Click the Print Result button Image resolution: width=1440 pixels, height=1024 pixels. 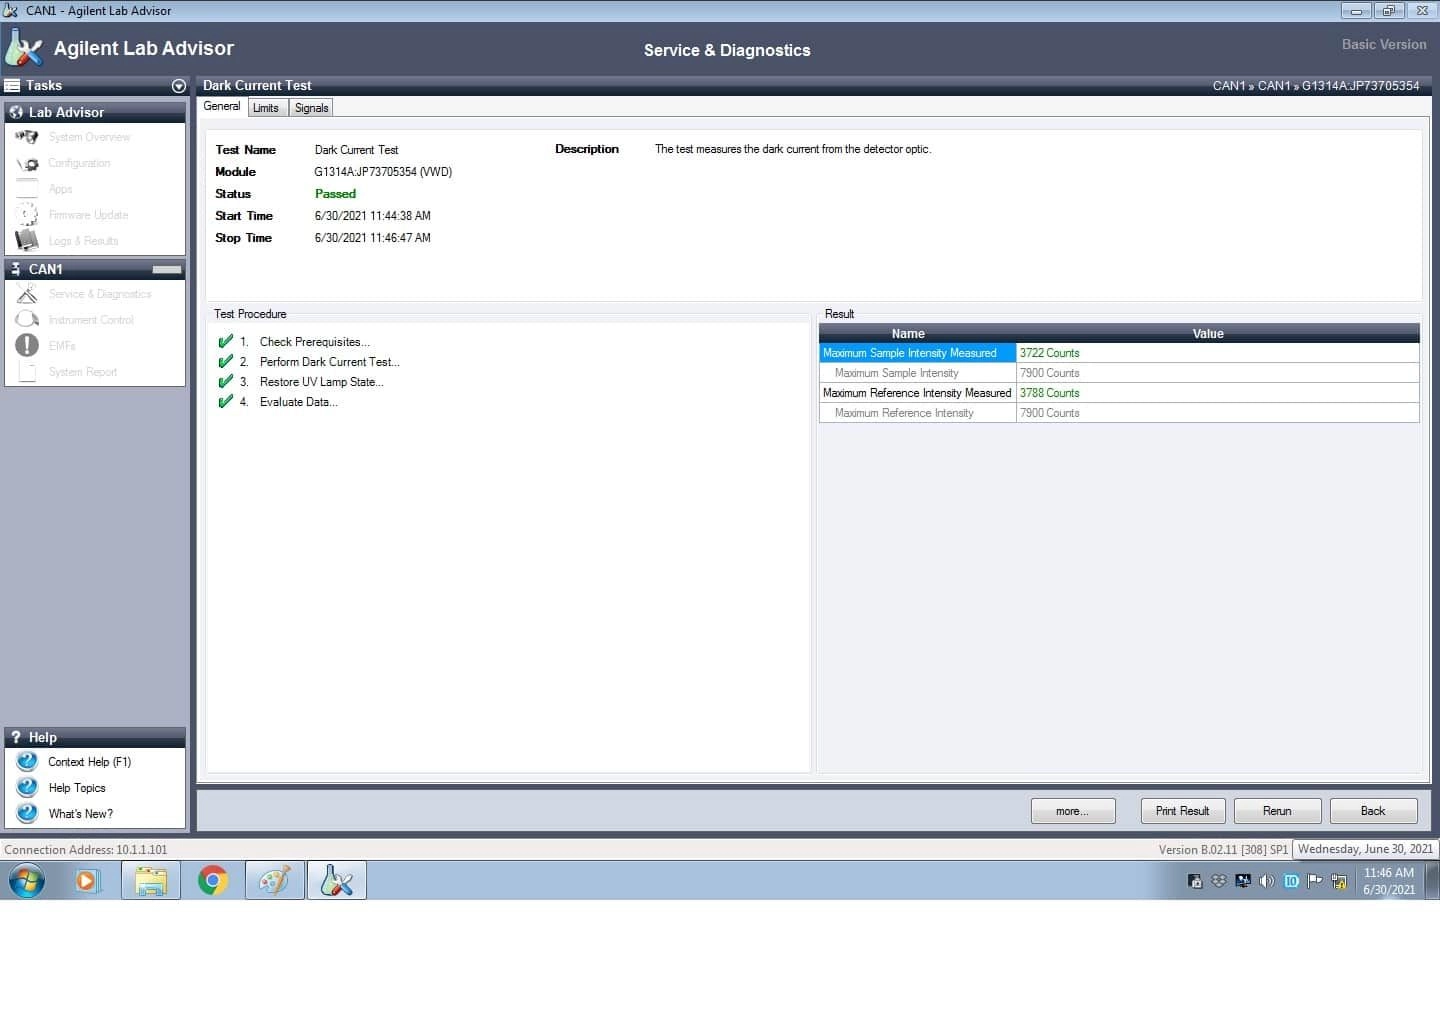point(1183,811)
